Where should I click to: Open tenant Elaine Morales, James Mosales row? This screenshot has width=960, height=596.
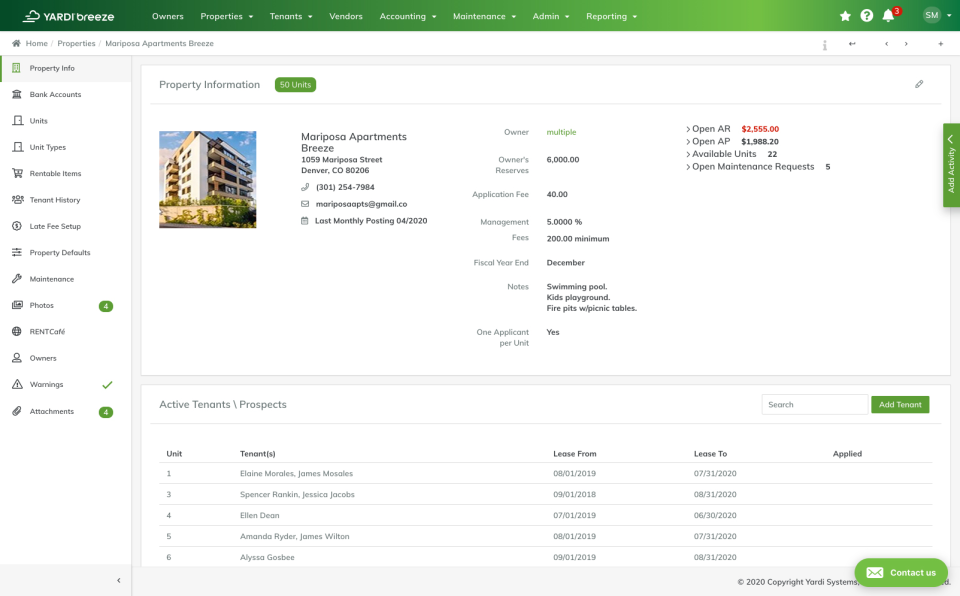coord(546,473)
